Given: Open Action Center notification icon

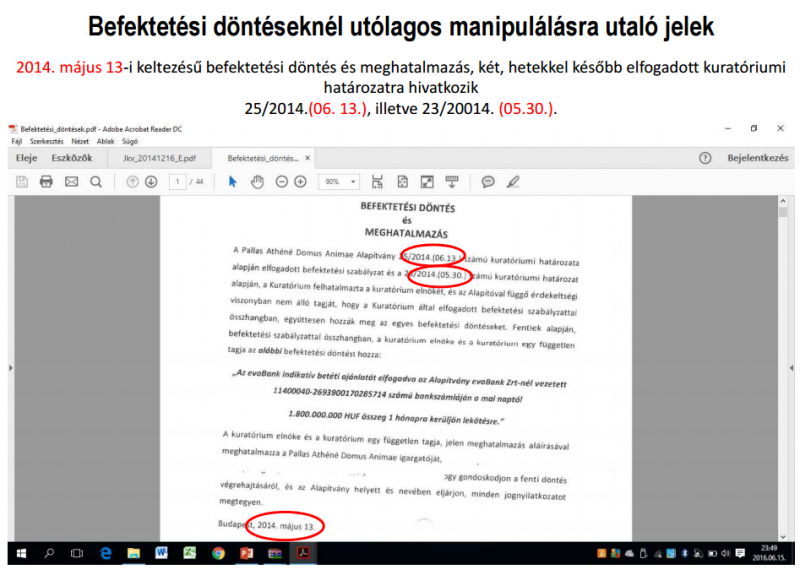Looking at the screenshot, I should tap(740, 553).
